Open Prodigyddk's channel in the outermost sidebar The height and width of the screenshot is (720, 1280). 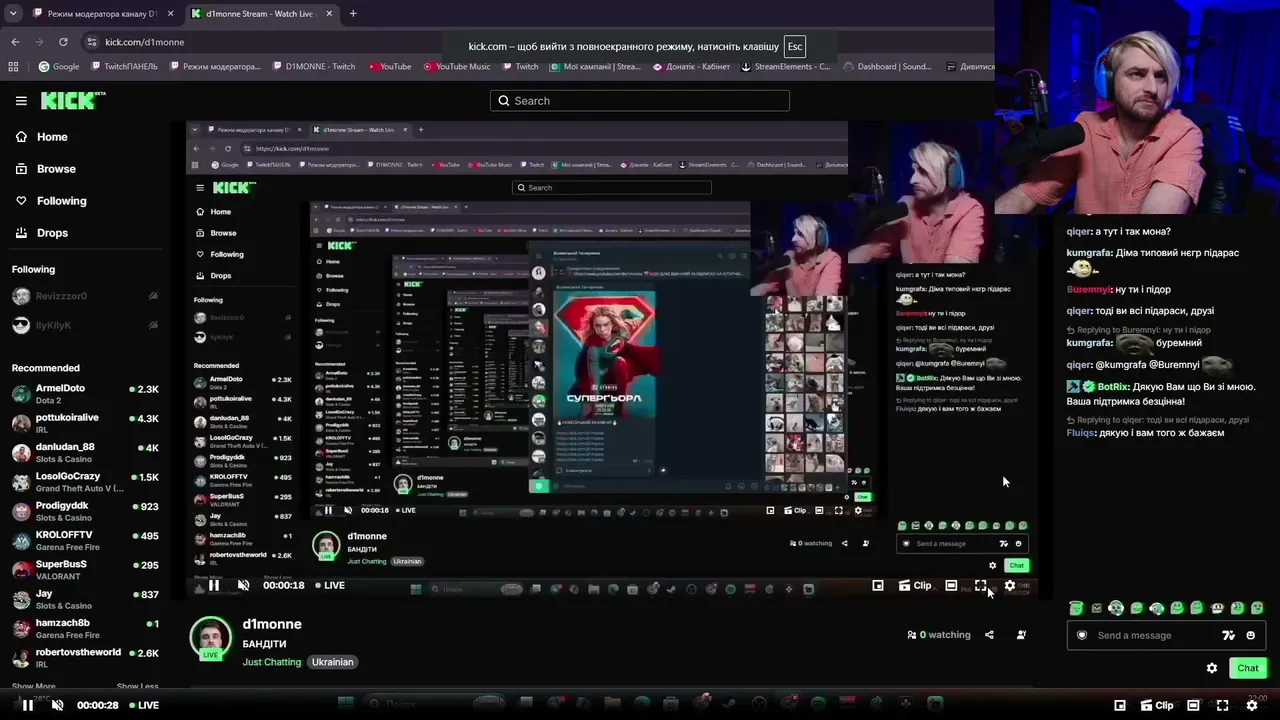[85, 511]
